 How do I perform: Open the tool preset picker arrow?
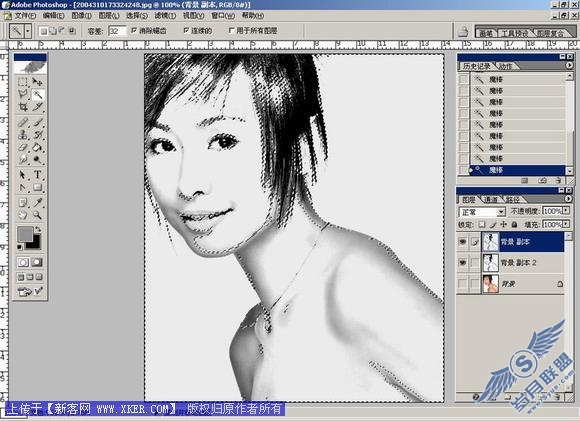coord(28,31)
